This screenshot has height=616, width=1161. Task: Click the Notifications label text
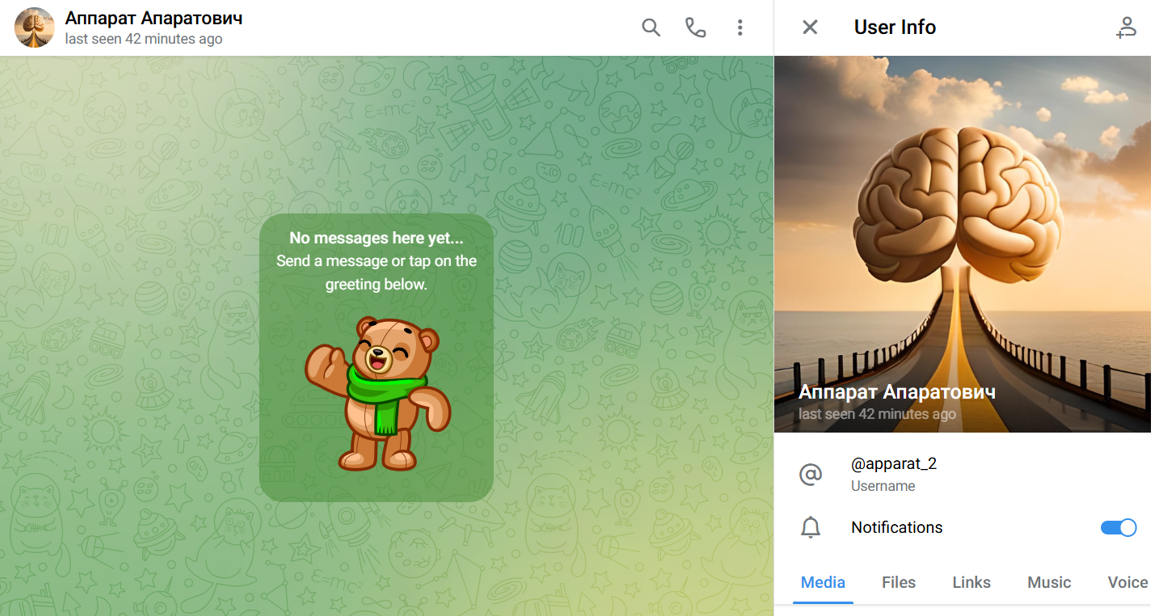point(896,528)
